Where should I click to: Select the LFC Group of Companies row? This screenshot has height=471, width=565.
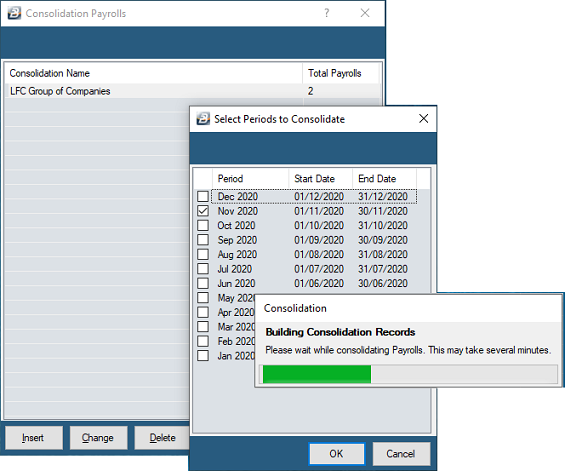click(192, 91)
